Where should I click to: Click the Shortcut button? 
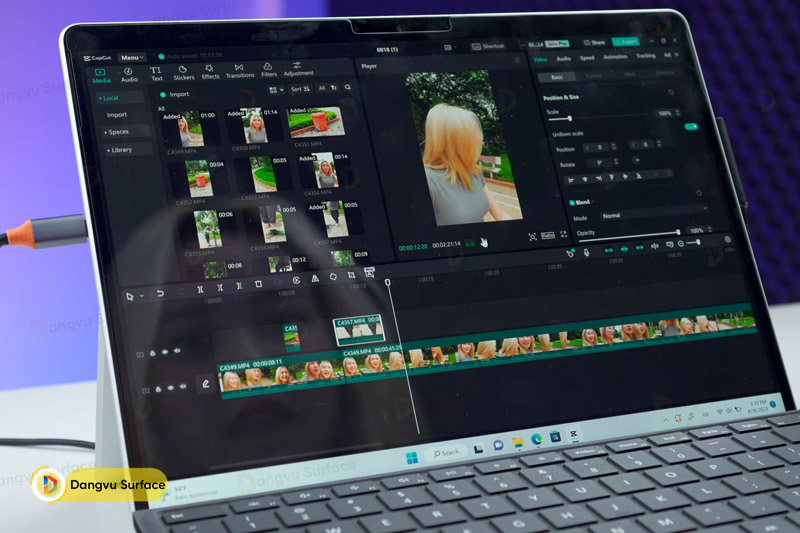(488, 46)
